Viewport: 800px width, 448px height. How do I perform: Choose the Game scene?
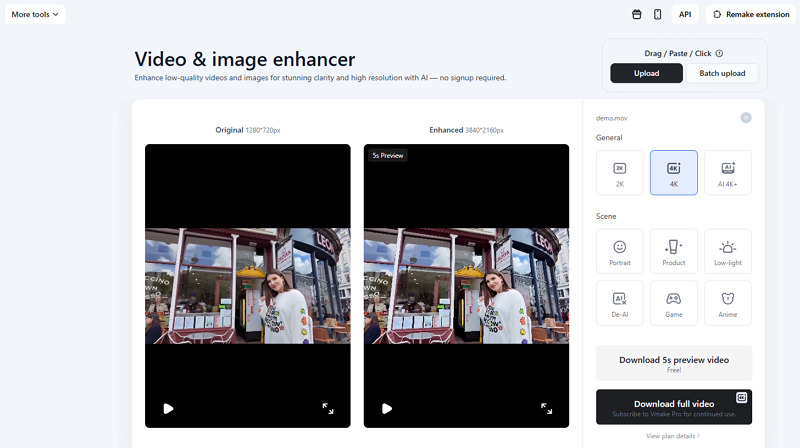(674, 303)
